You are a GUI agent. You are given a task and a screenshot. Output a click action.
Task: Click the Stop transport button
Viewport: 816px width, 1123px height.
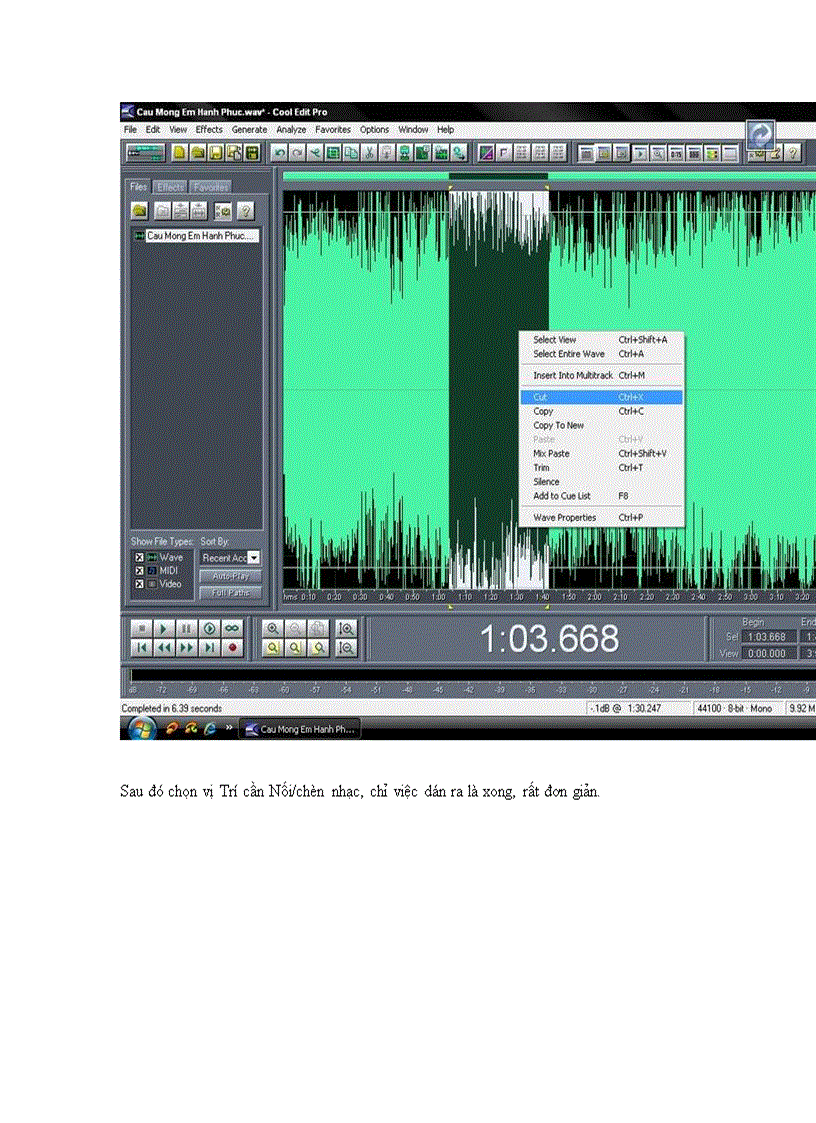(141, 628)
